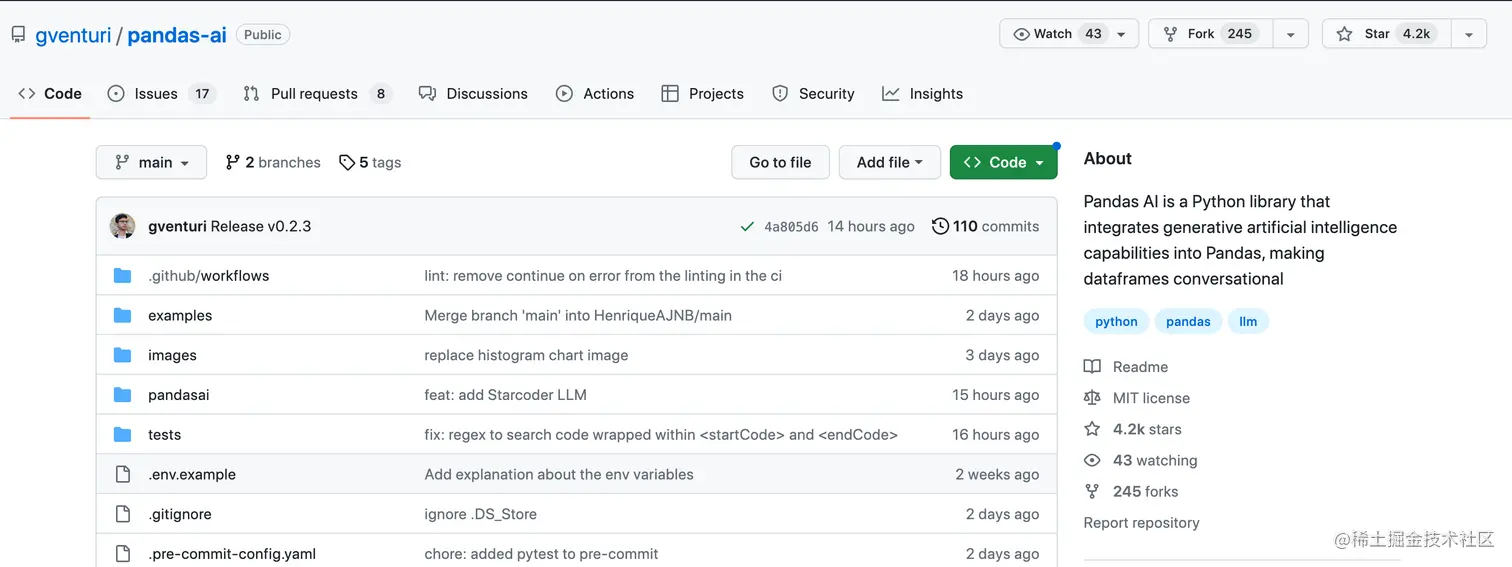Fork the repository with Fork button
The width and height of the screenshot is (1512, 567).
coord(1211,34)
